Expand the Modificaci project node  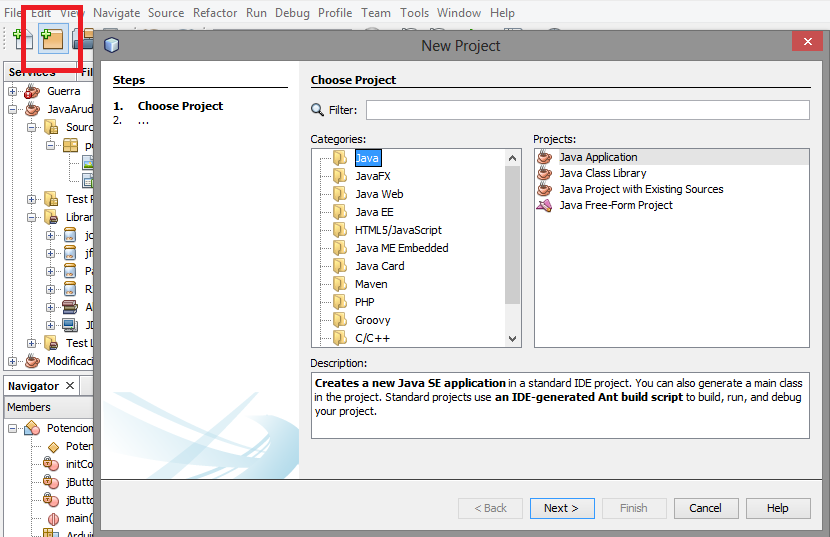12,361
